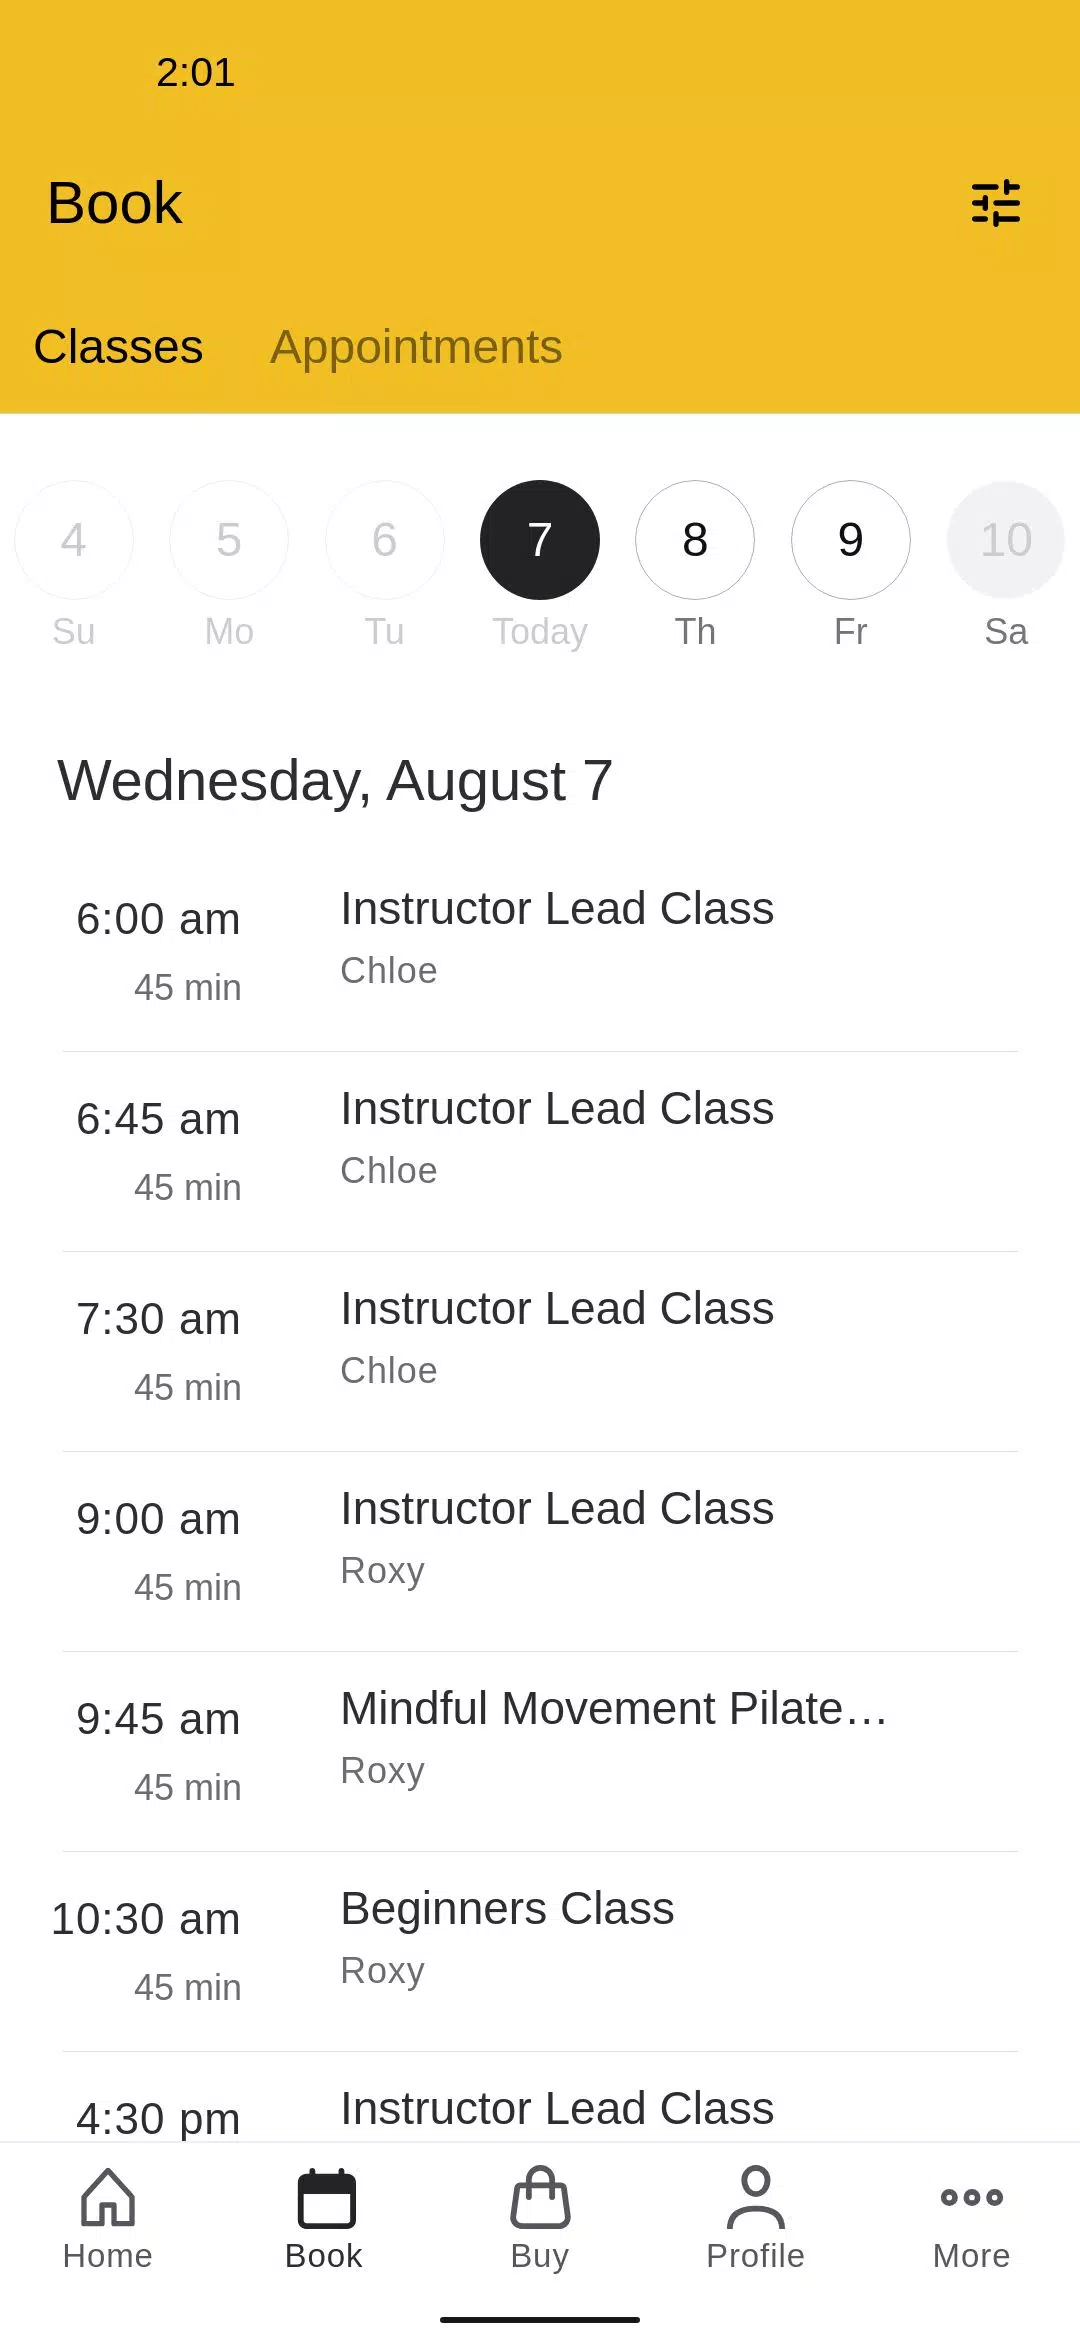Switch to the Appointments tab

(416, 347)
